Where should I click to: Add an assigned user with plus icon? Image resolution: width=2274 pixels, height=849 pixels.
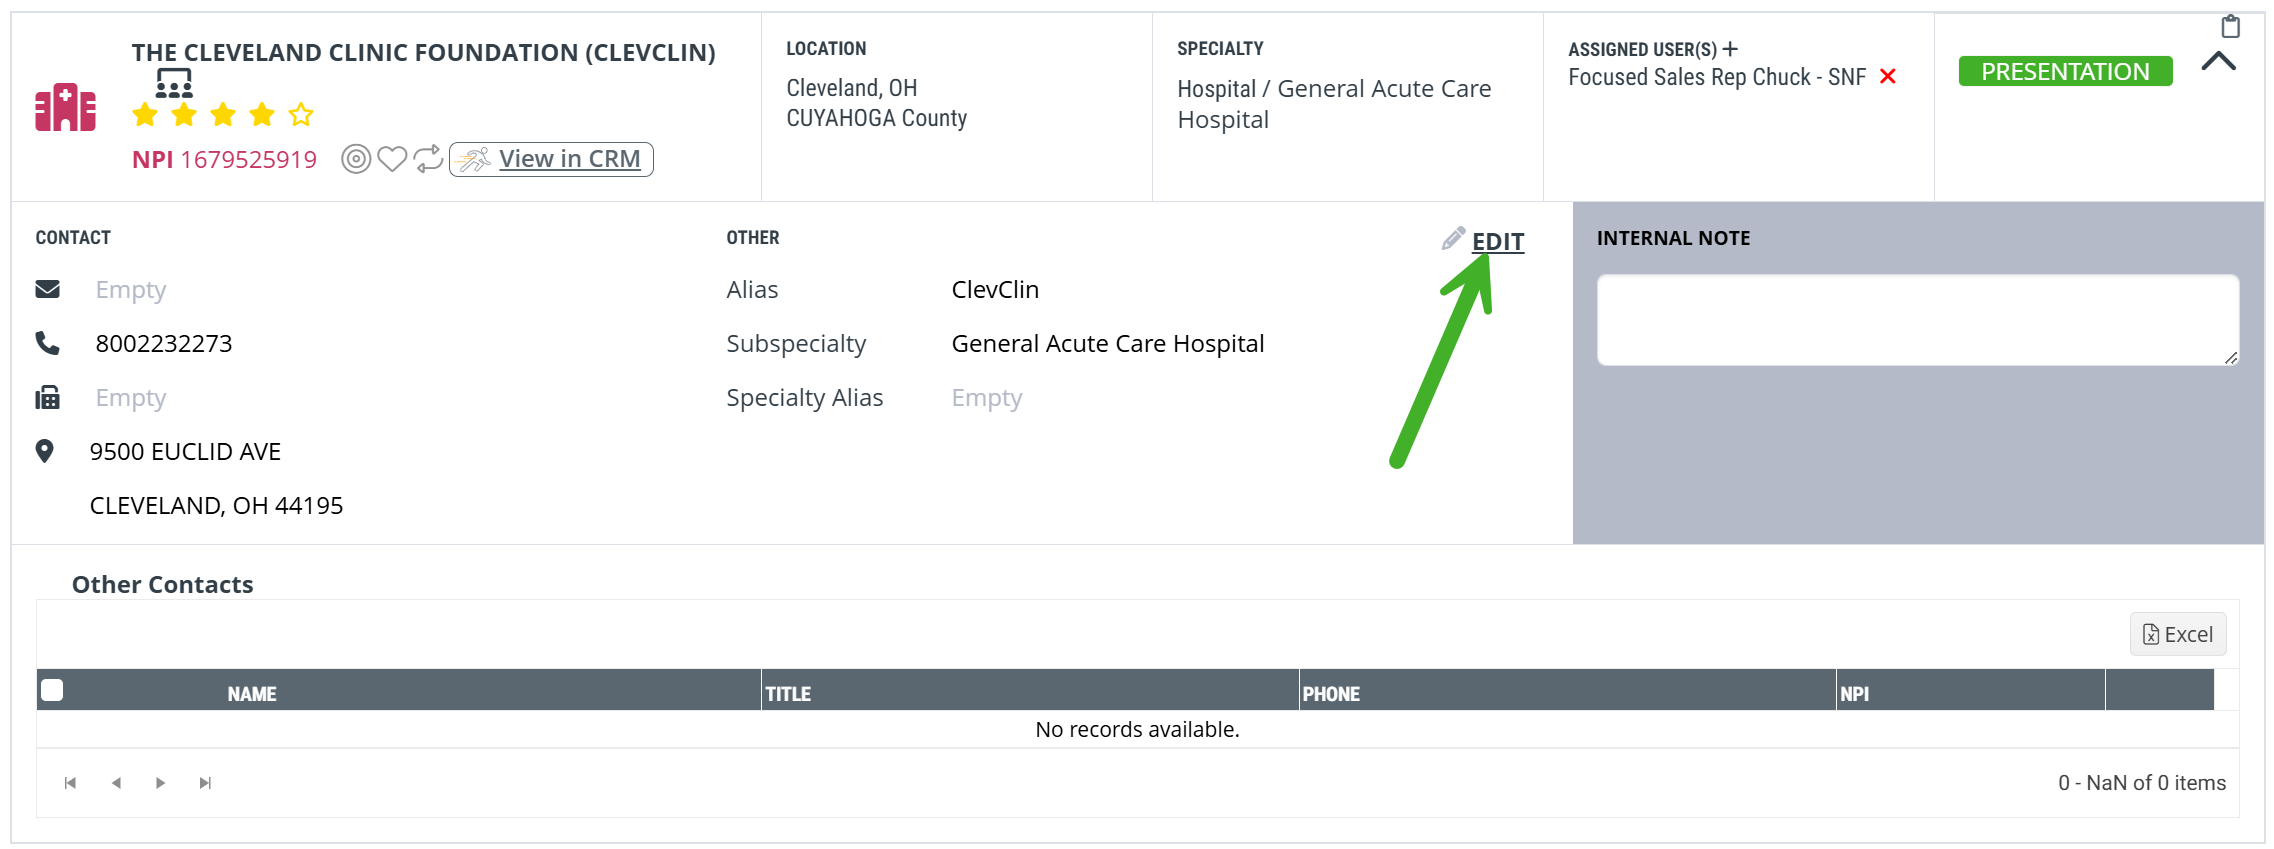pyautogui.click(x=1730, y=49)
